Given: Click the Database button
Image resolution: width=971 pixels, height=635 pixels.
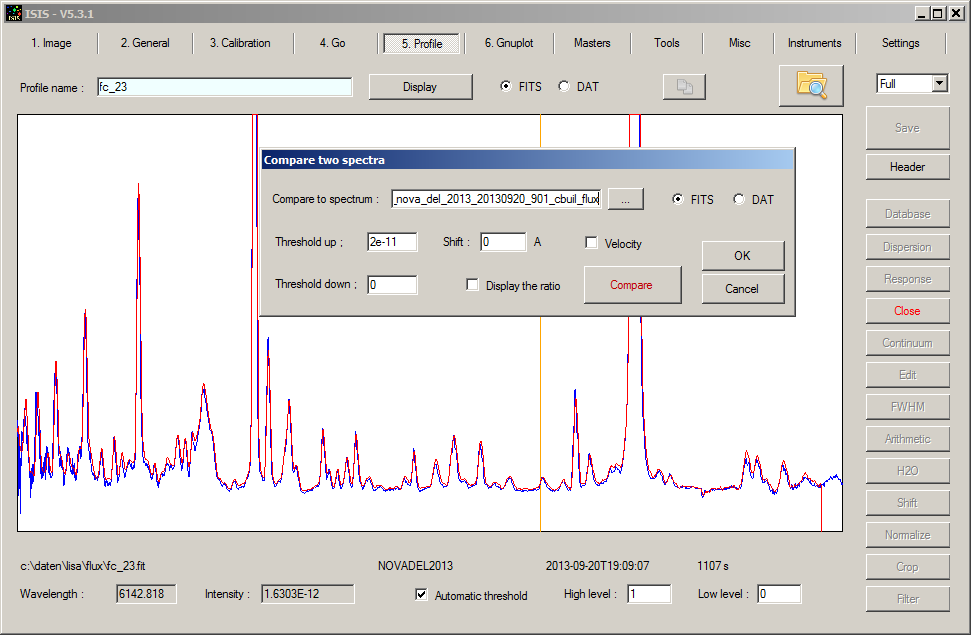Looking at the screenshot, I should tap(907, 214).
